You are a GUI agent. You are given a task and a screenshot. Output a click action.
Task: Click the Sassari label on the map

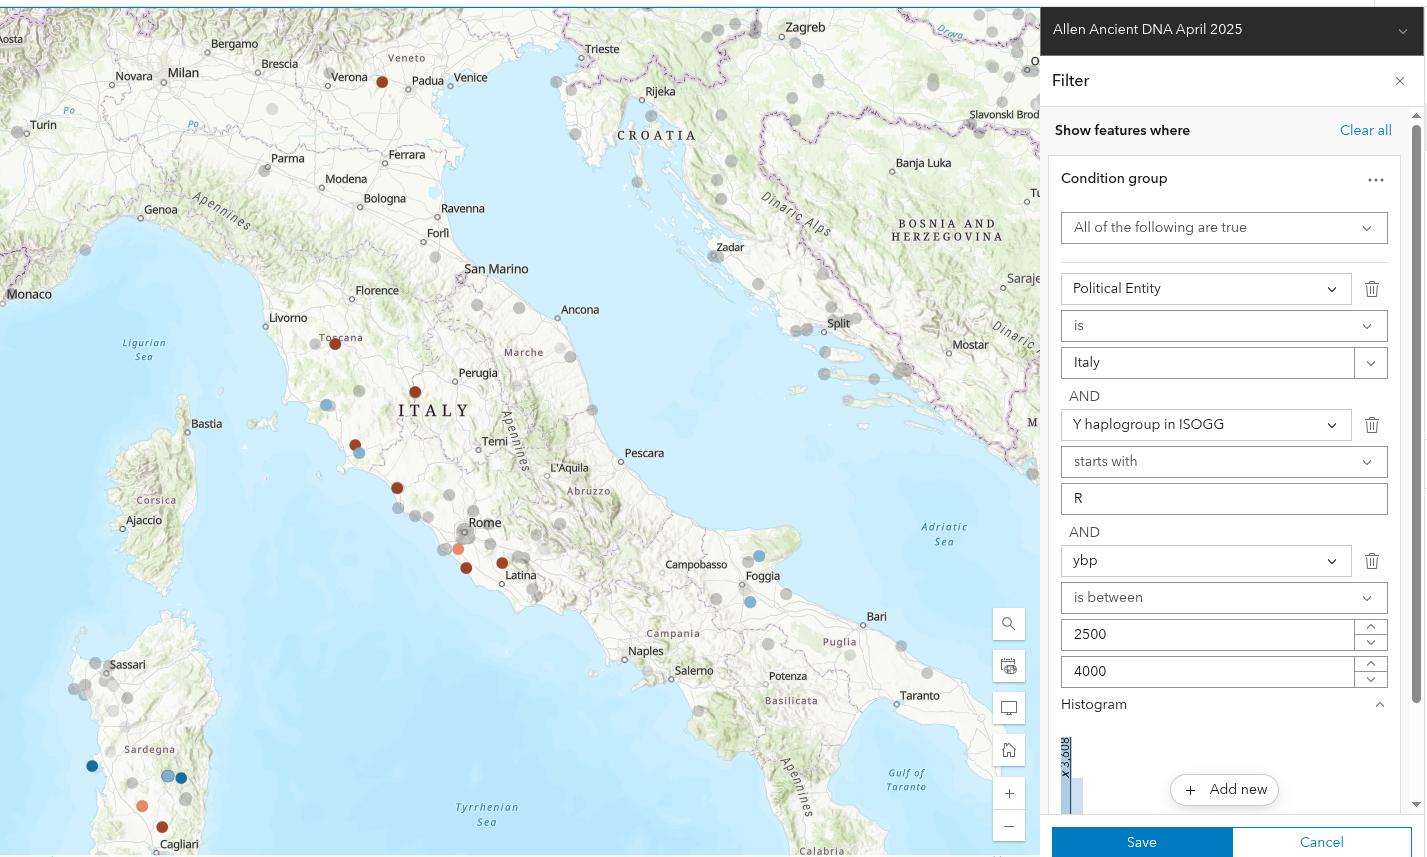tap(128, 665)
